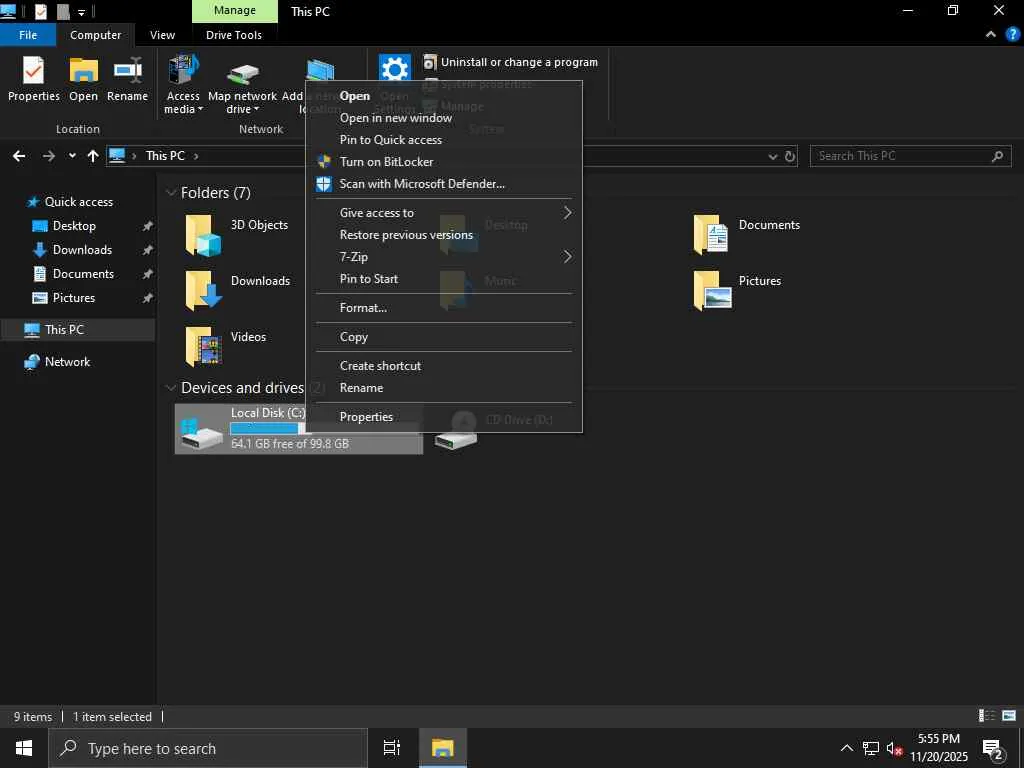Choose Pin to Quick access
The image size is (1024, 768).
(445, 140)
